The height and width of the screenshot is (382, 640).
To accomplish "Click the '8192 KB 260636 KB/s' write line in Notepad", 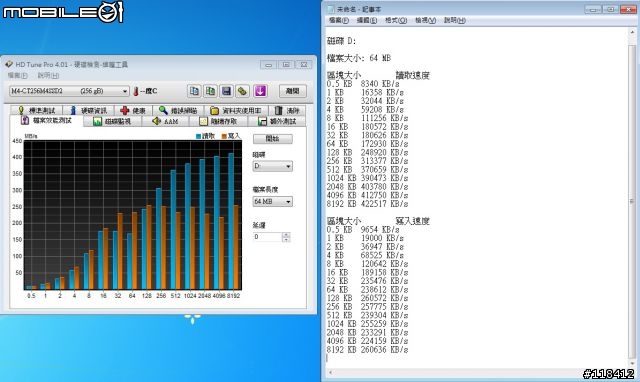I will point(367,350).
